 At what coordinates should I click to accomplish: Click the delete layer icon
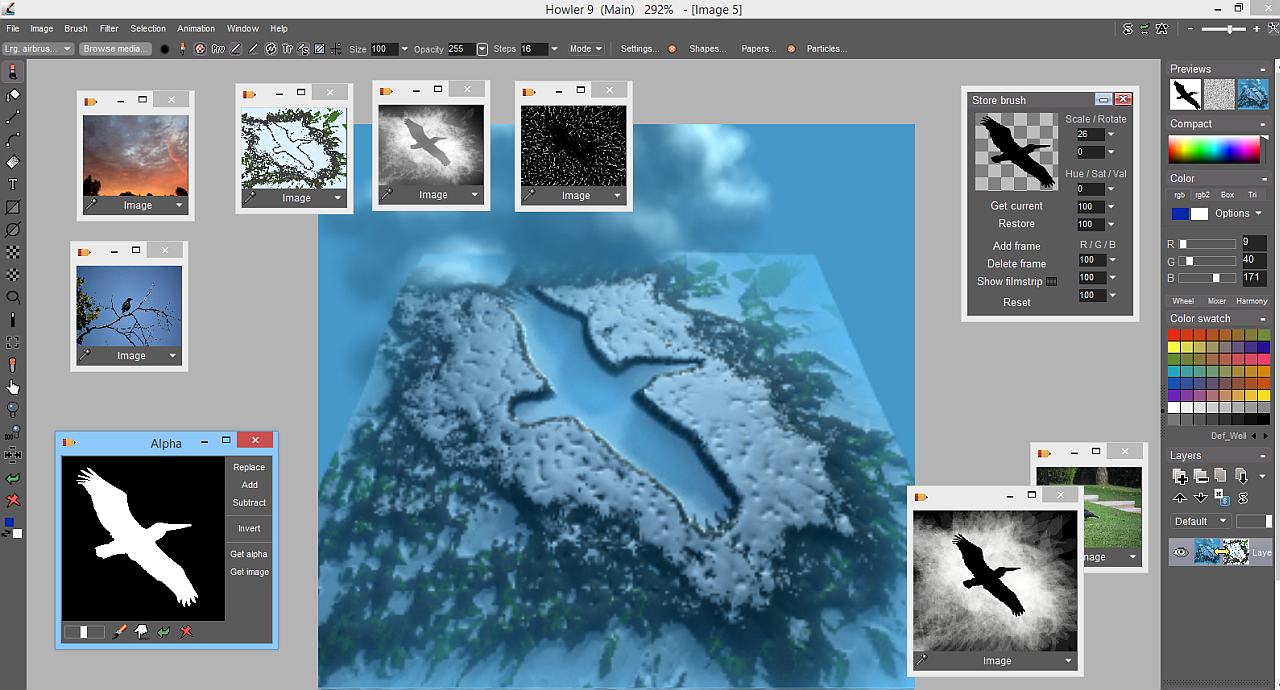[1200, 477]
